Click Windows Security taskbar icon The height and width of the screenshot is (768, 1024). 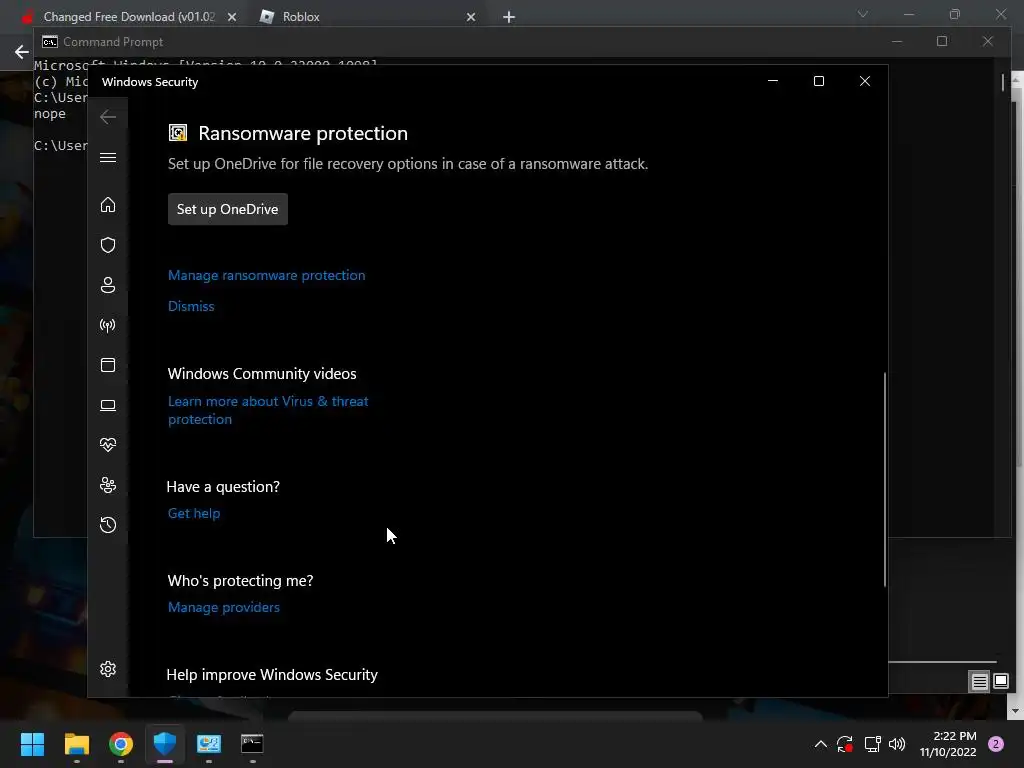tap(165, 744)
